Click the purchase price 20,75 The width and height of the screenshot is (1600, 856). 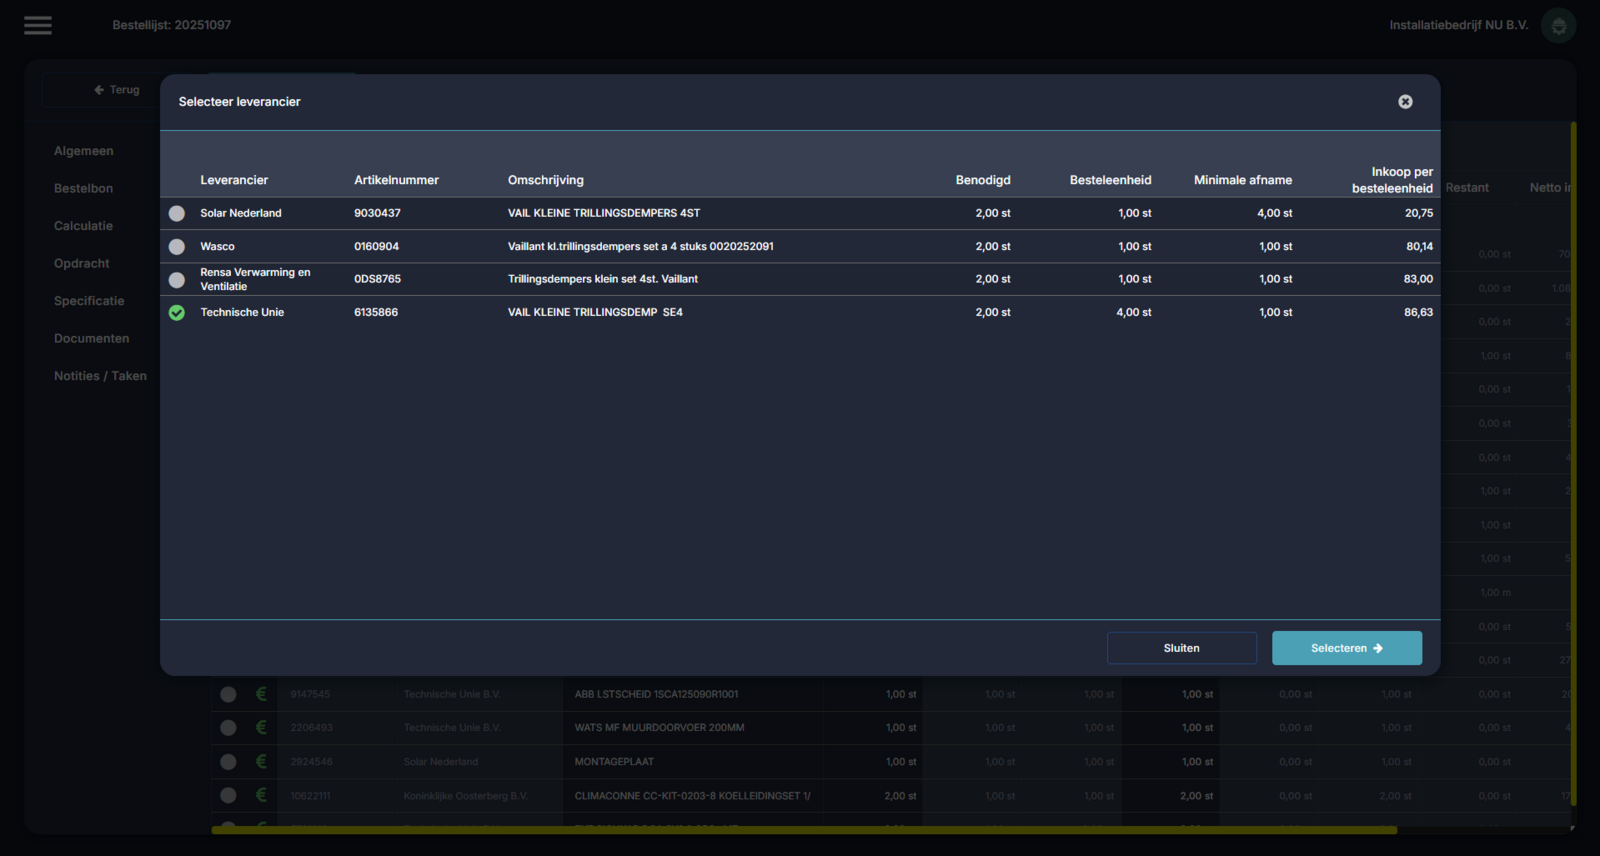pos(1419,213)
